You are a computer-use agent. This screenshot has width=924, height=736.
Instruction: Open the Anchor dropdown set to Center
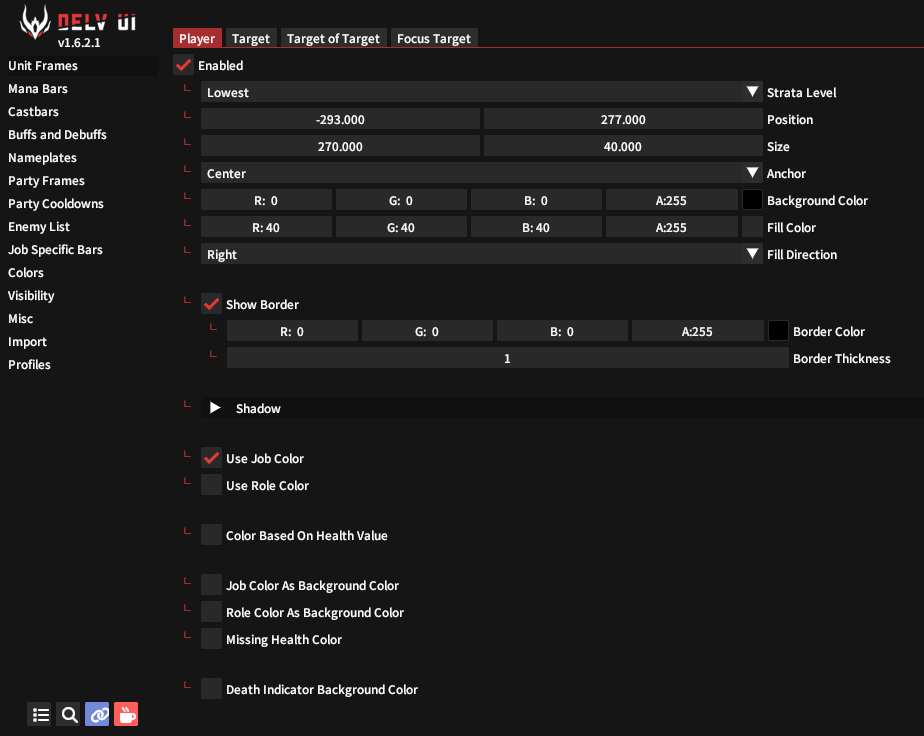481,173
